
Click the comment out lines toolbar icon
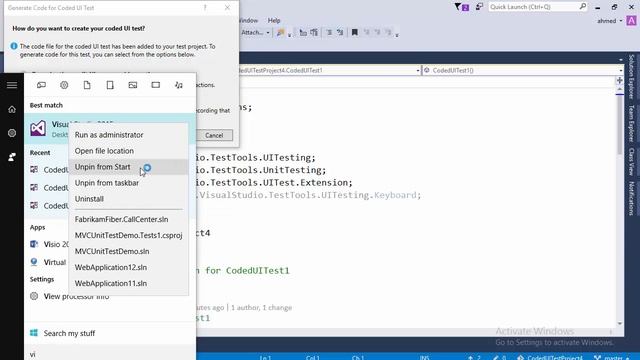(329, 32)
